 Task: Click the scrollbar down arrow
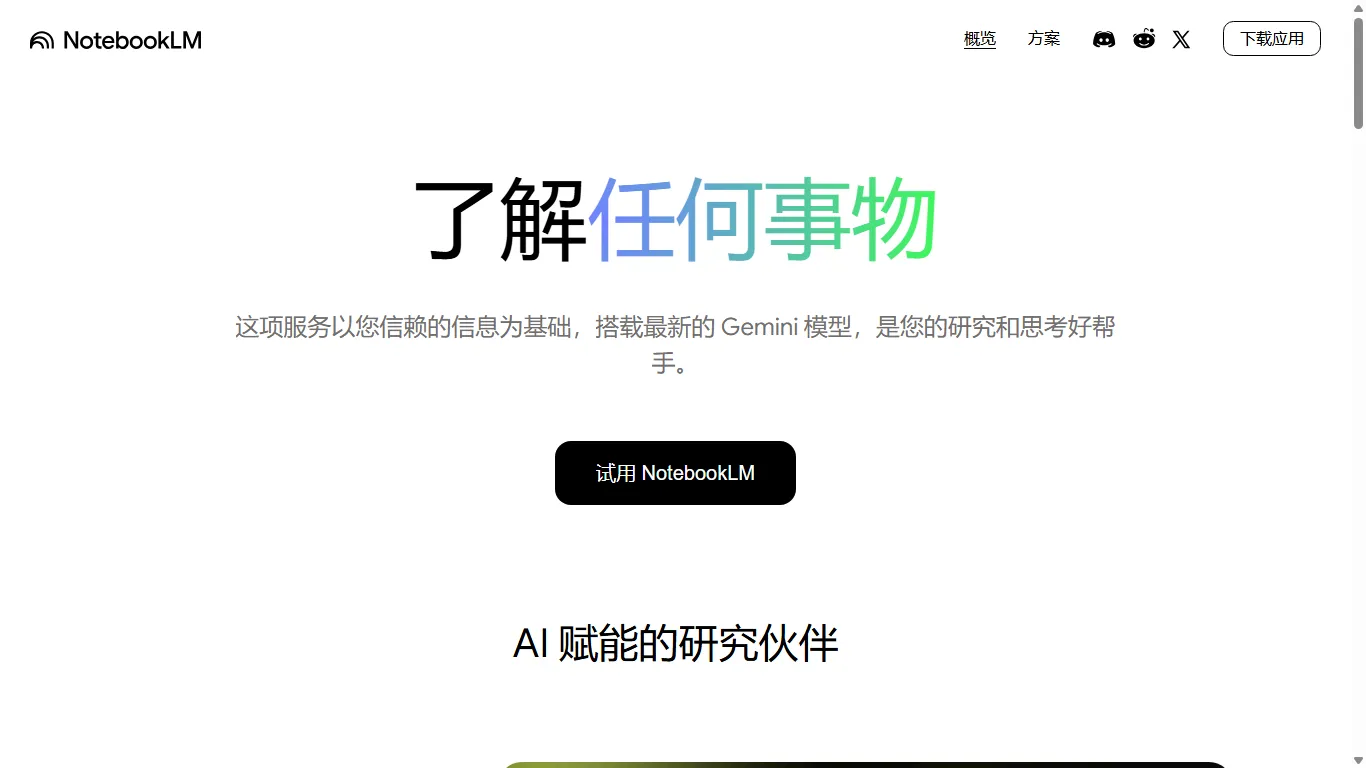[1358, 760]
